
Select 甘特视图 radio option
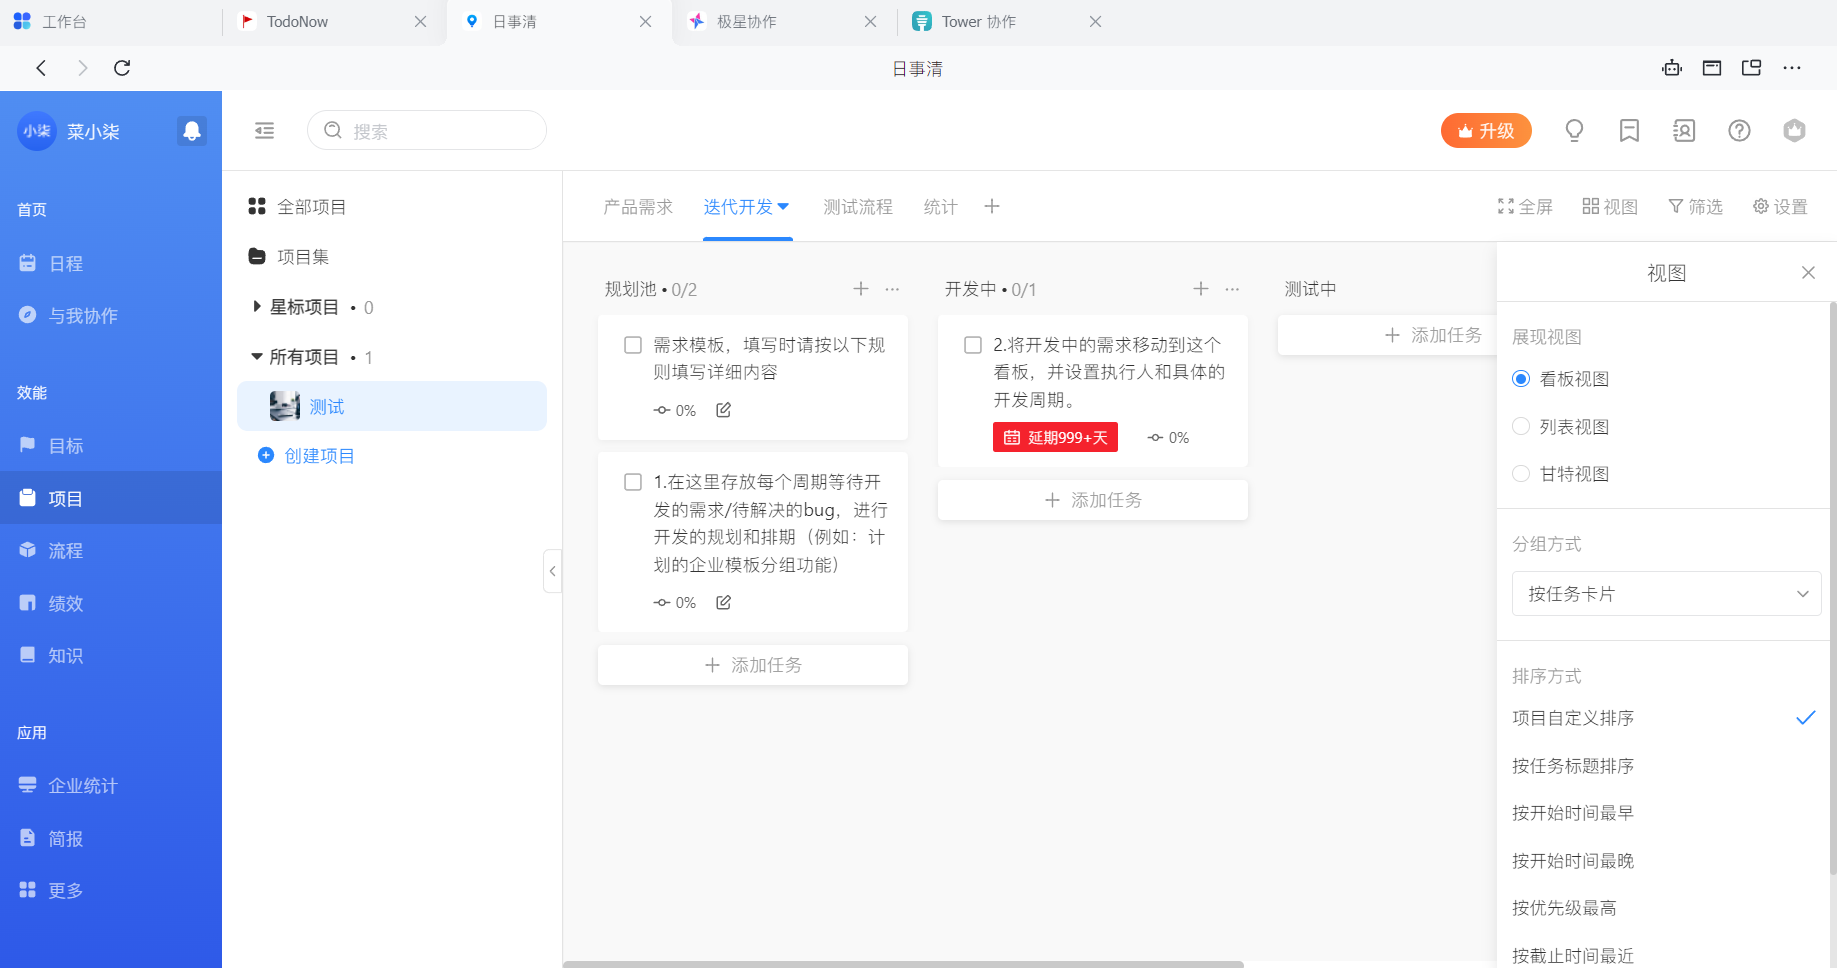coord(1521,474)
